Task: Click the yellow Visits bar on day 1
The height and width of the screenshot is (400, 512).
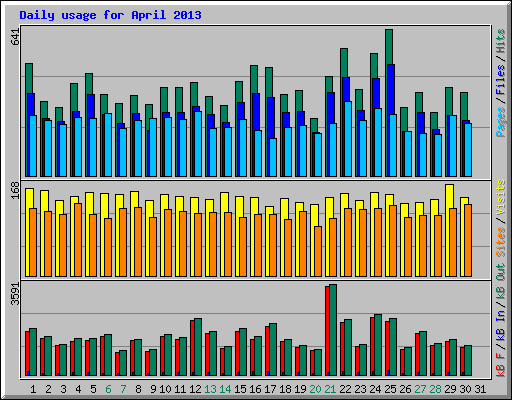Action: [x=29, y=199]
